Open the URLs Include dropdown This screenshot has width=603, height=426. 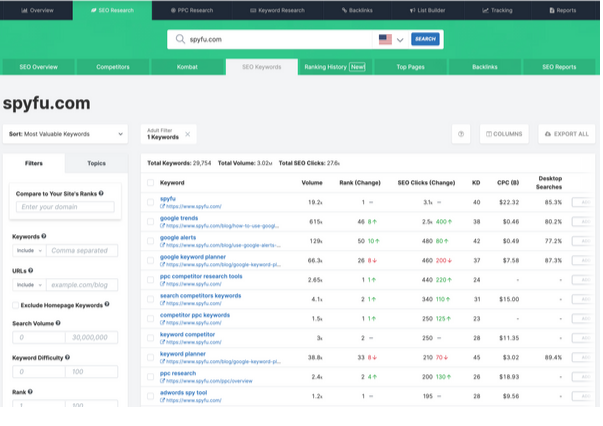[x=29, y=285]
